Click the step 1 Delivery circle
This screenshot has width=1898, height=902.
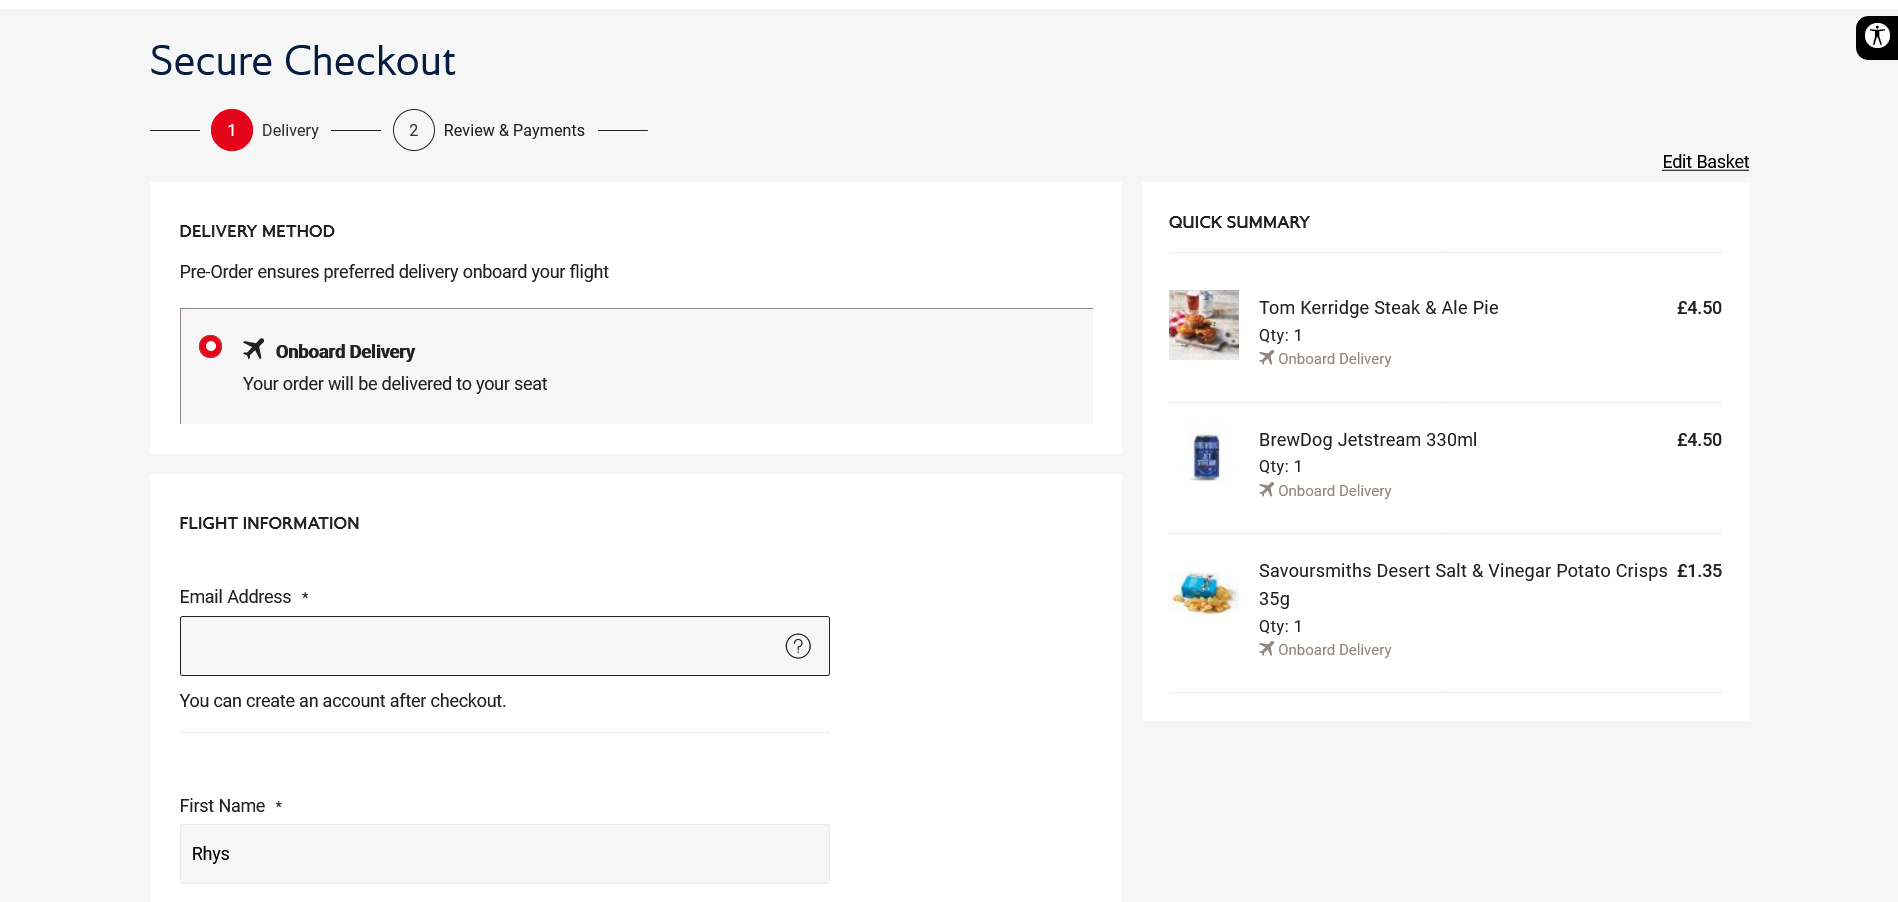point(232,130)
